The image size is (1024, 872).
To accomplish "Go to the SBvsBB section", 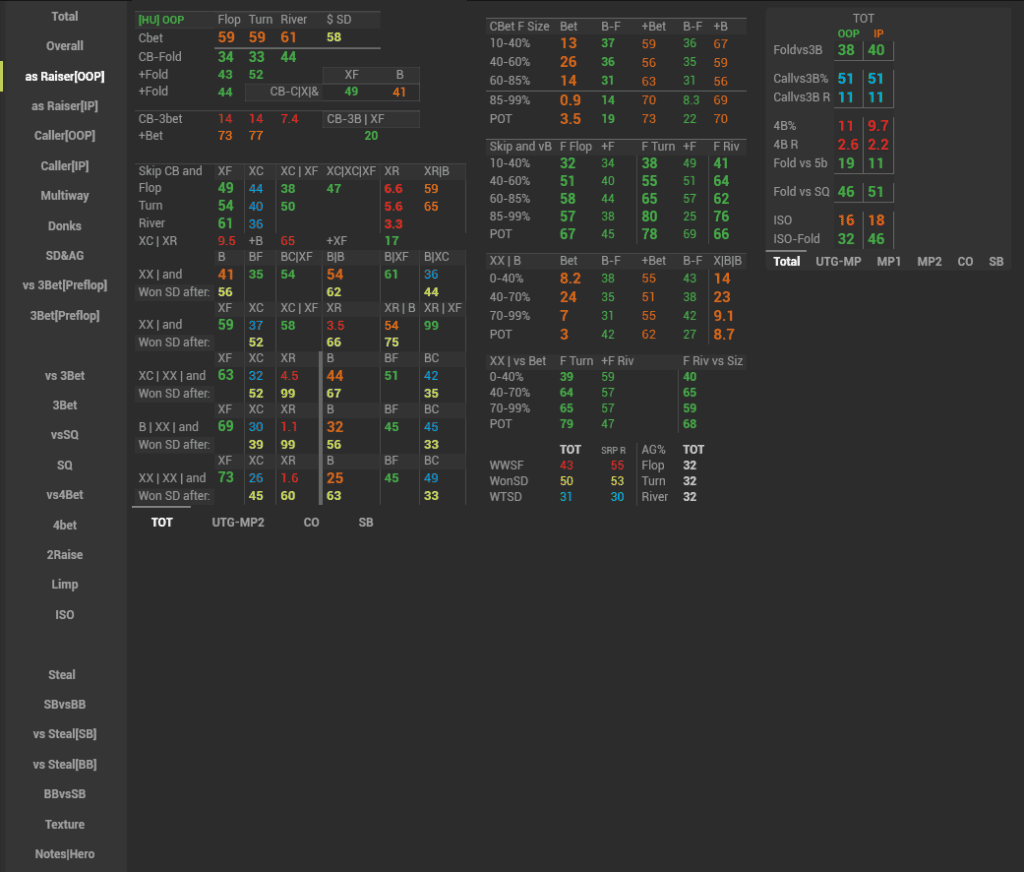I will [64, 705].
